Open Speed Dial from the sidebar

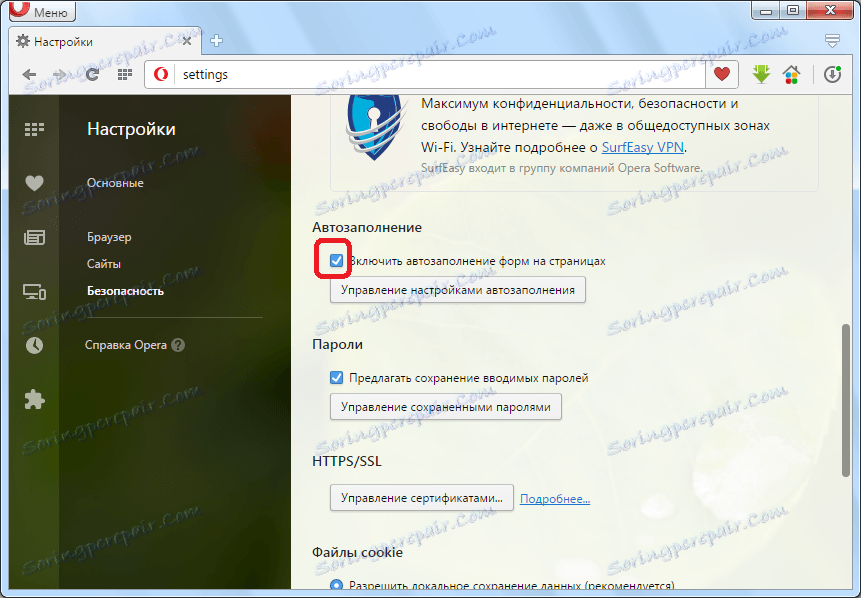coord(34,130)
